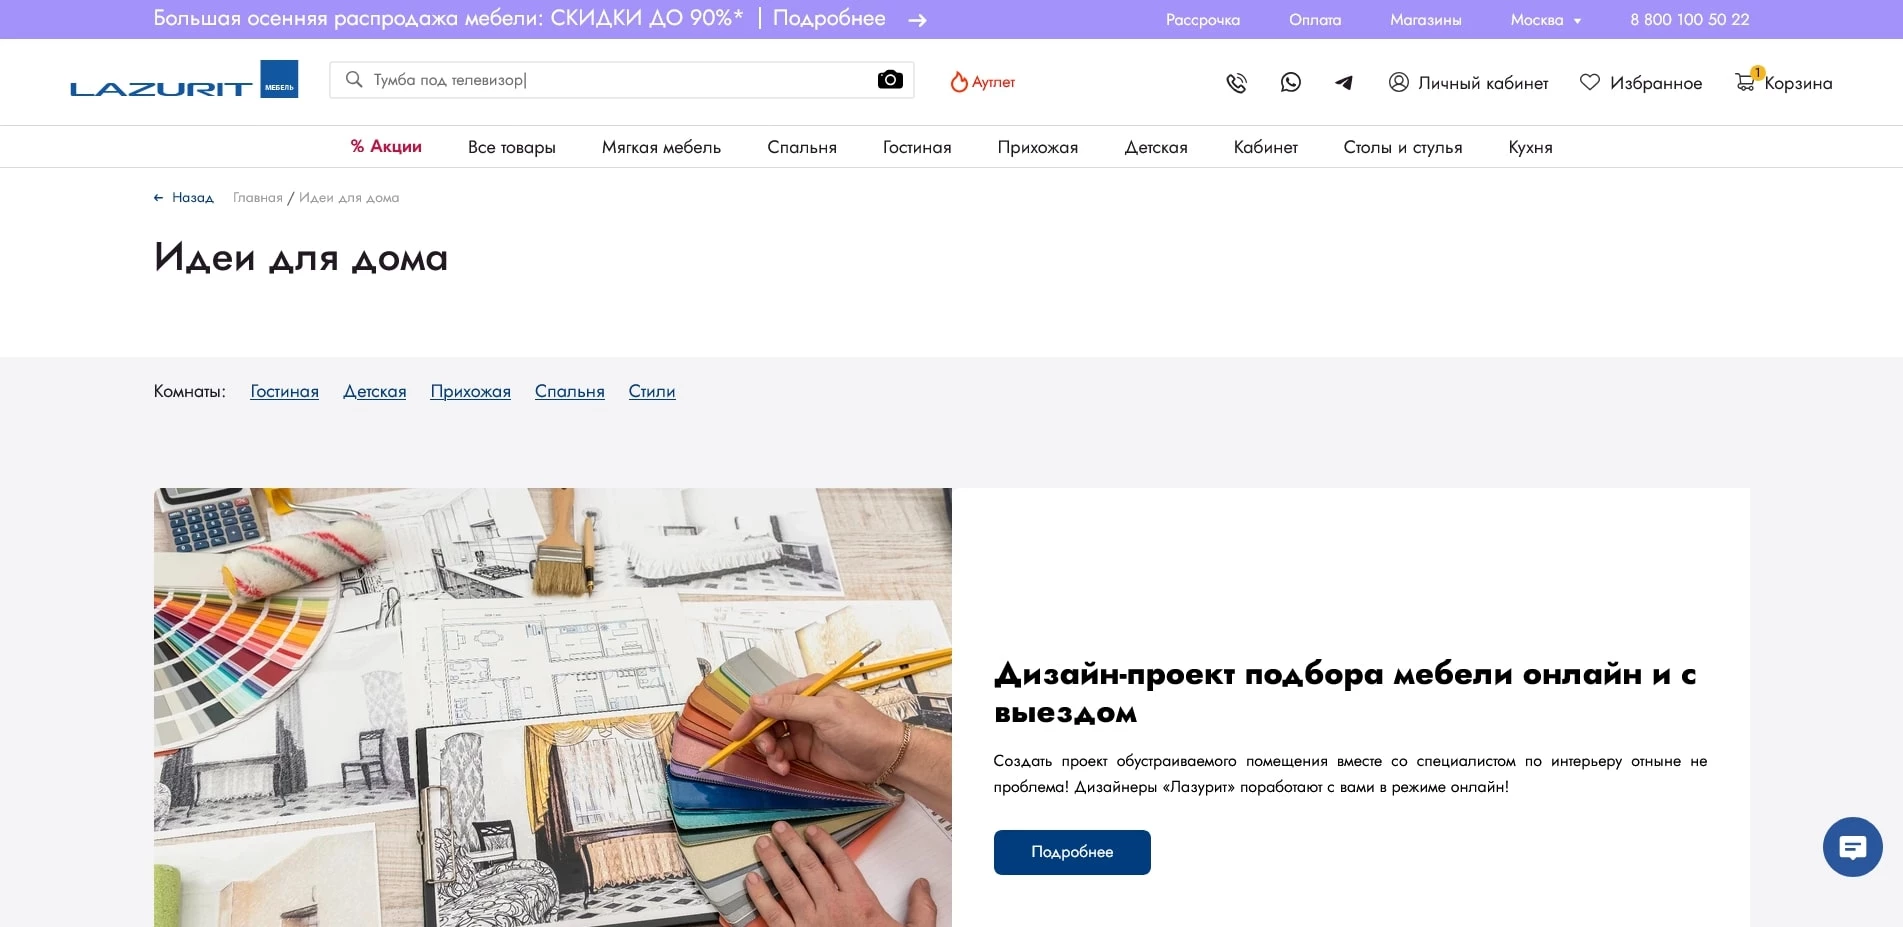Open the Аутлет section
Screen dimensions: 1903x927
point(984,82)
